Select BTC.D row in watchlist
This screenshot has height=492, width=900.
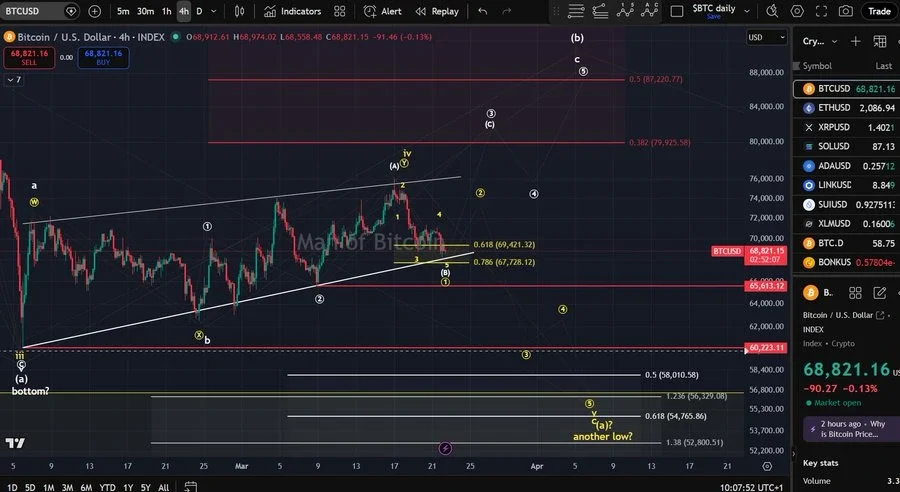[x=847, y=243]
